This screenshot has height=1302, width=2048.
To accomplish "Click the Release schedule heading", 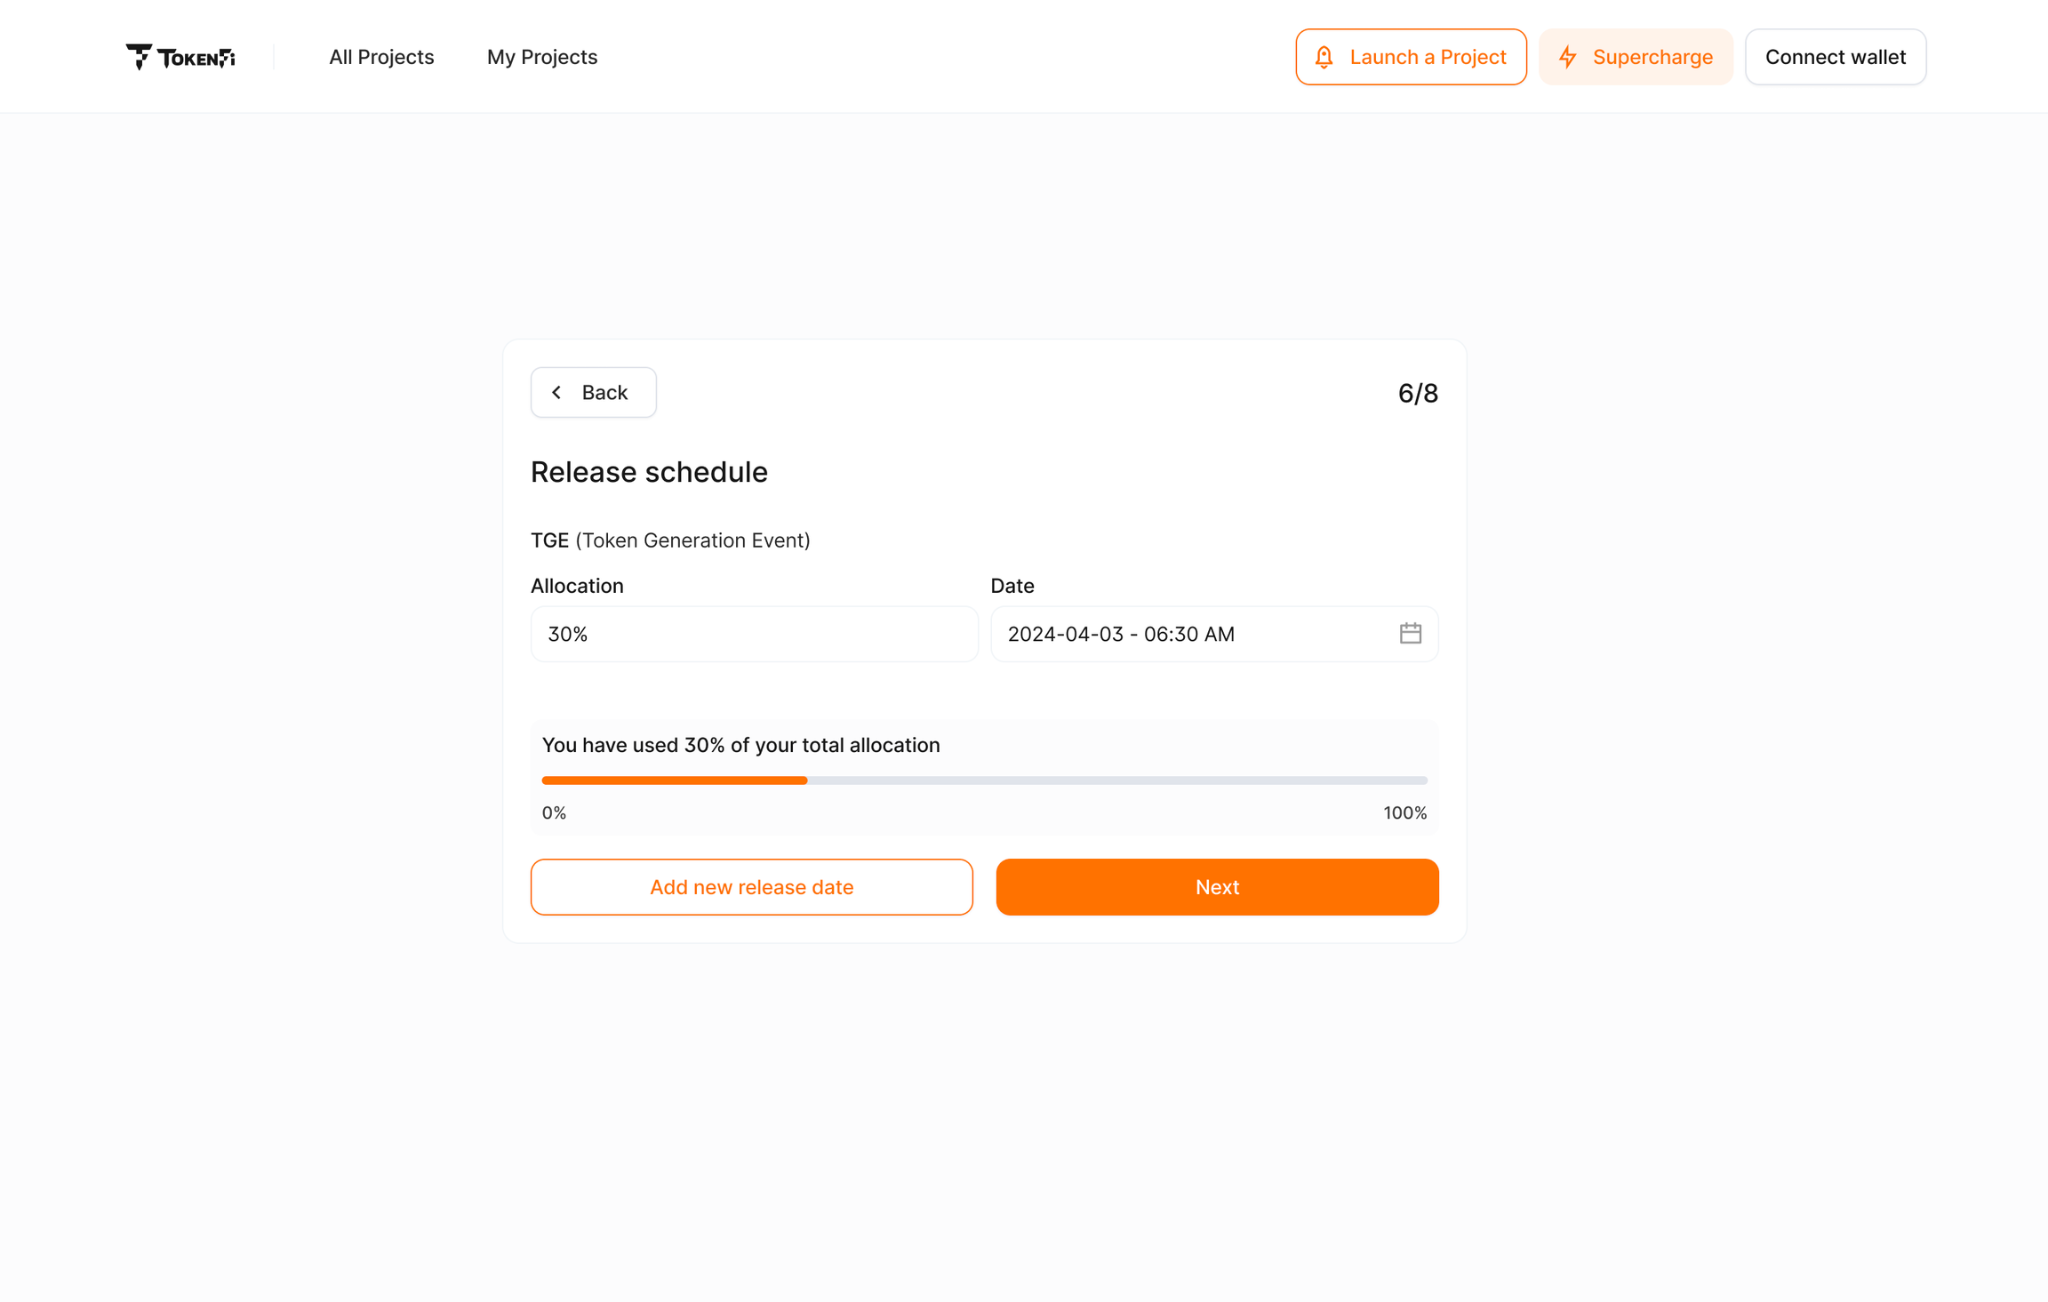I will point(649,471).
